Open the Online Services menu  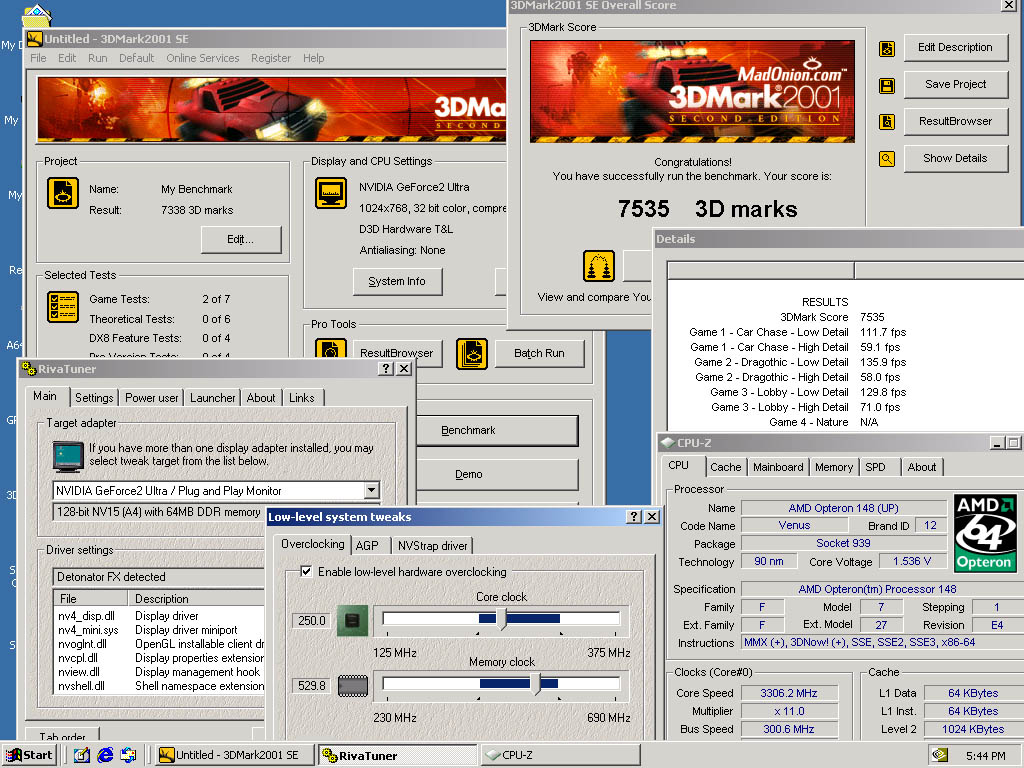click(202, 58)
